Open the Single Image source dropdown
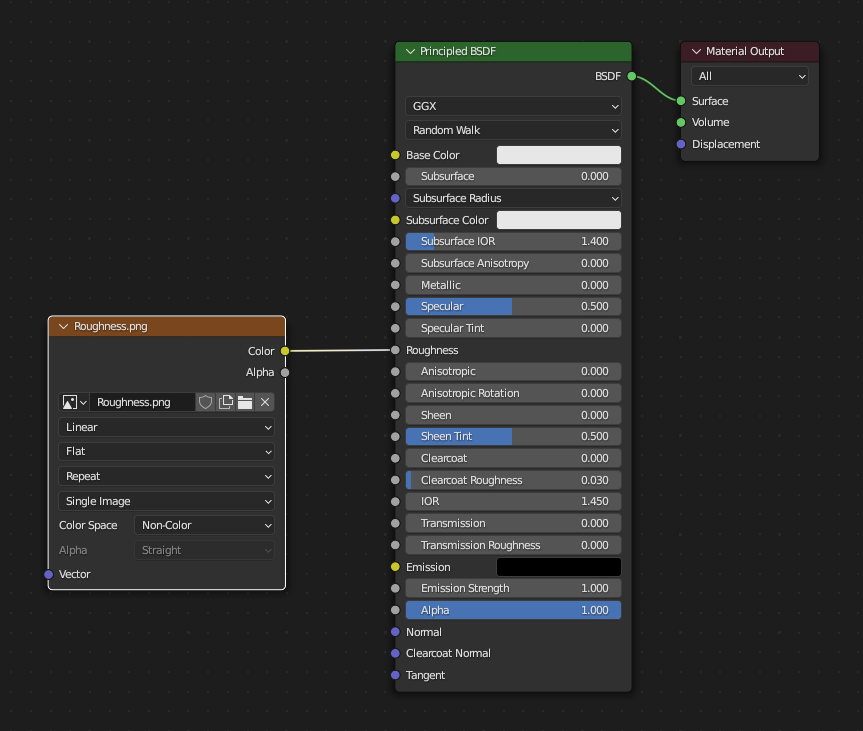Screen dimensions: 863x731 point(166,501)
